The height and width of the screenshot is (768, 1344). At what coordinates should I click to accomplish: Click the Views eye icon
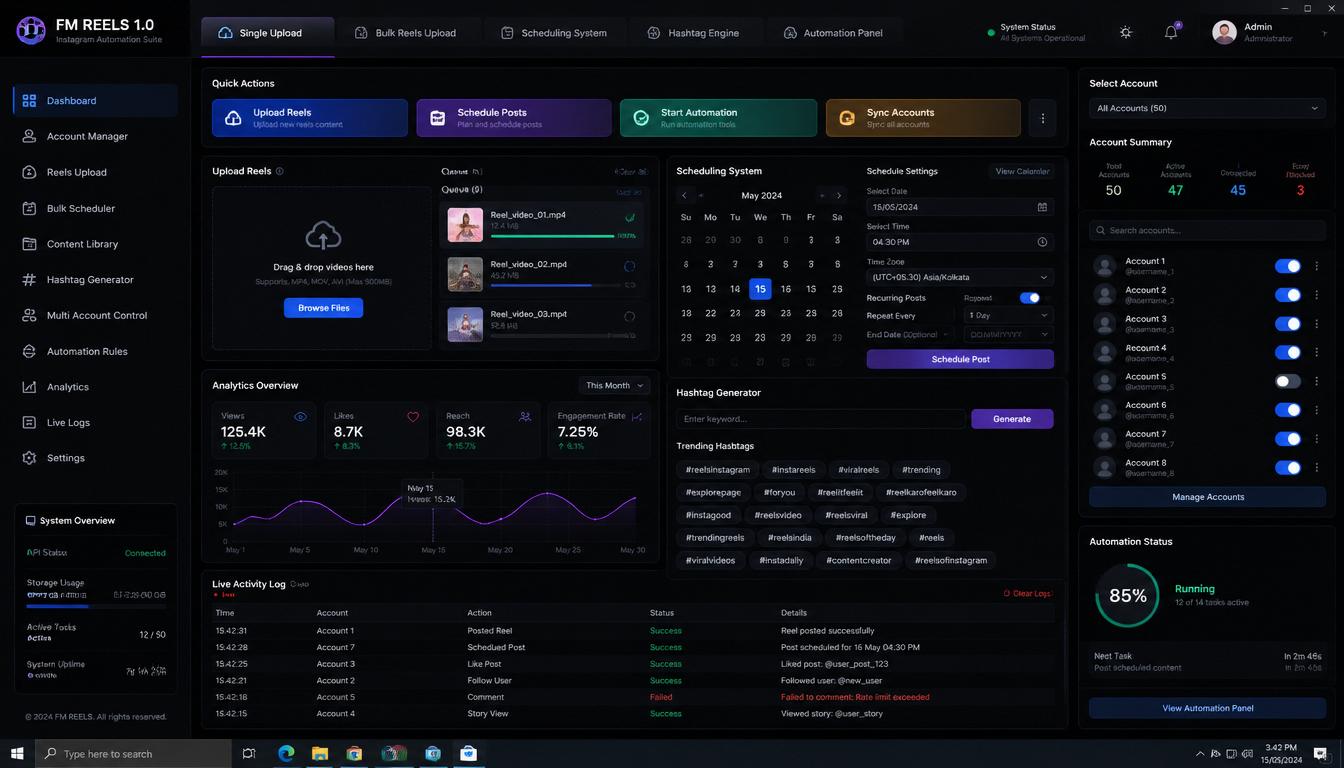(300, 417)
